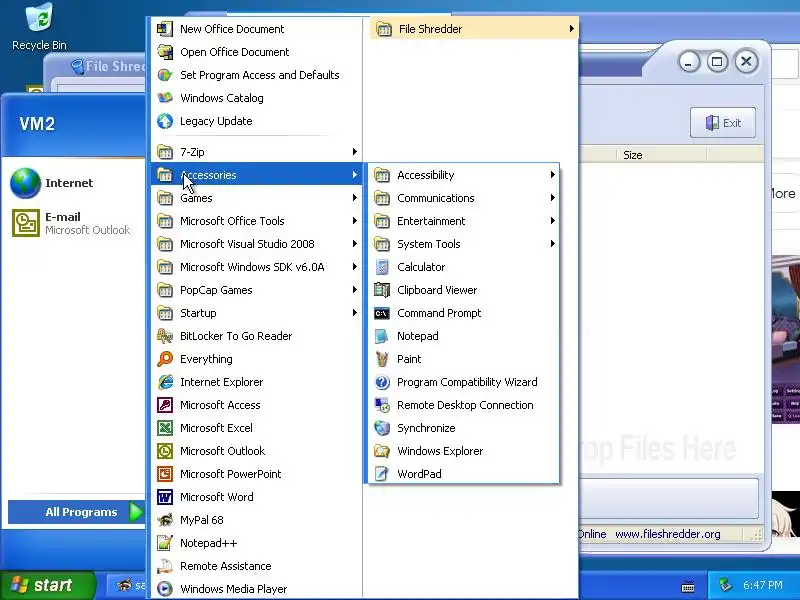Screen dimensions: 800x600
Task: Open the www.fileshredder.org link
Action: [667, 534]
